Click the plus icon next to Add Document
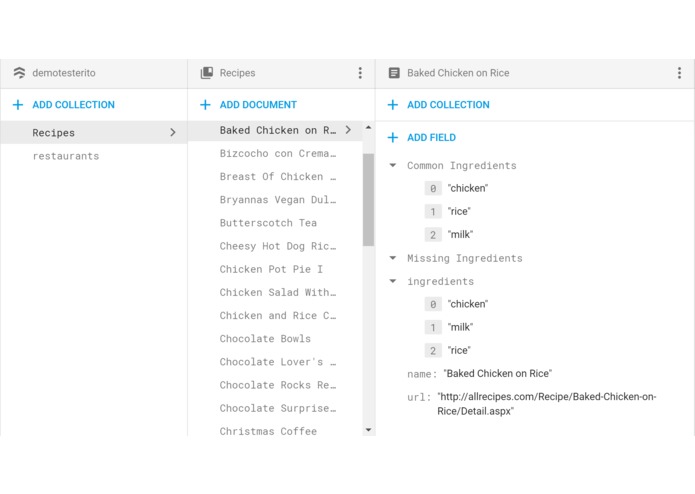The width and height of the screenshot is (695, 494). pos(205,105)
